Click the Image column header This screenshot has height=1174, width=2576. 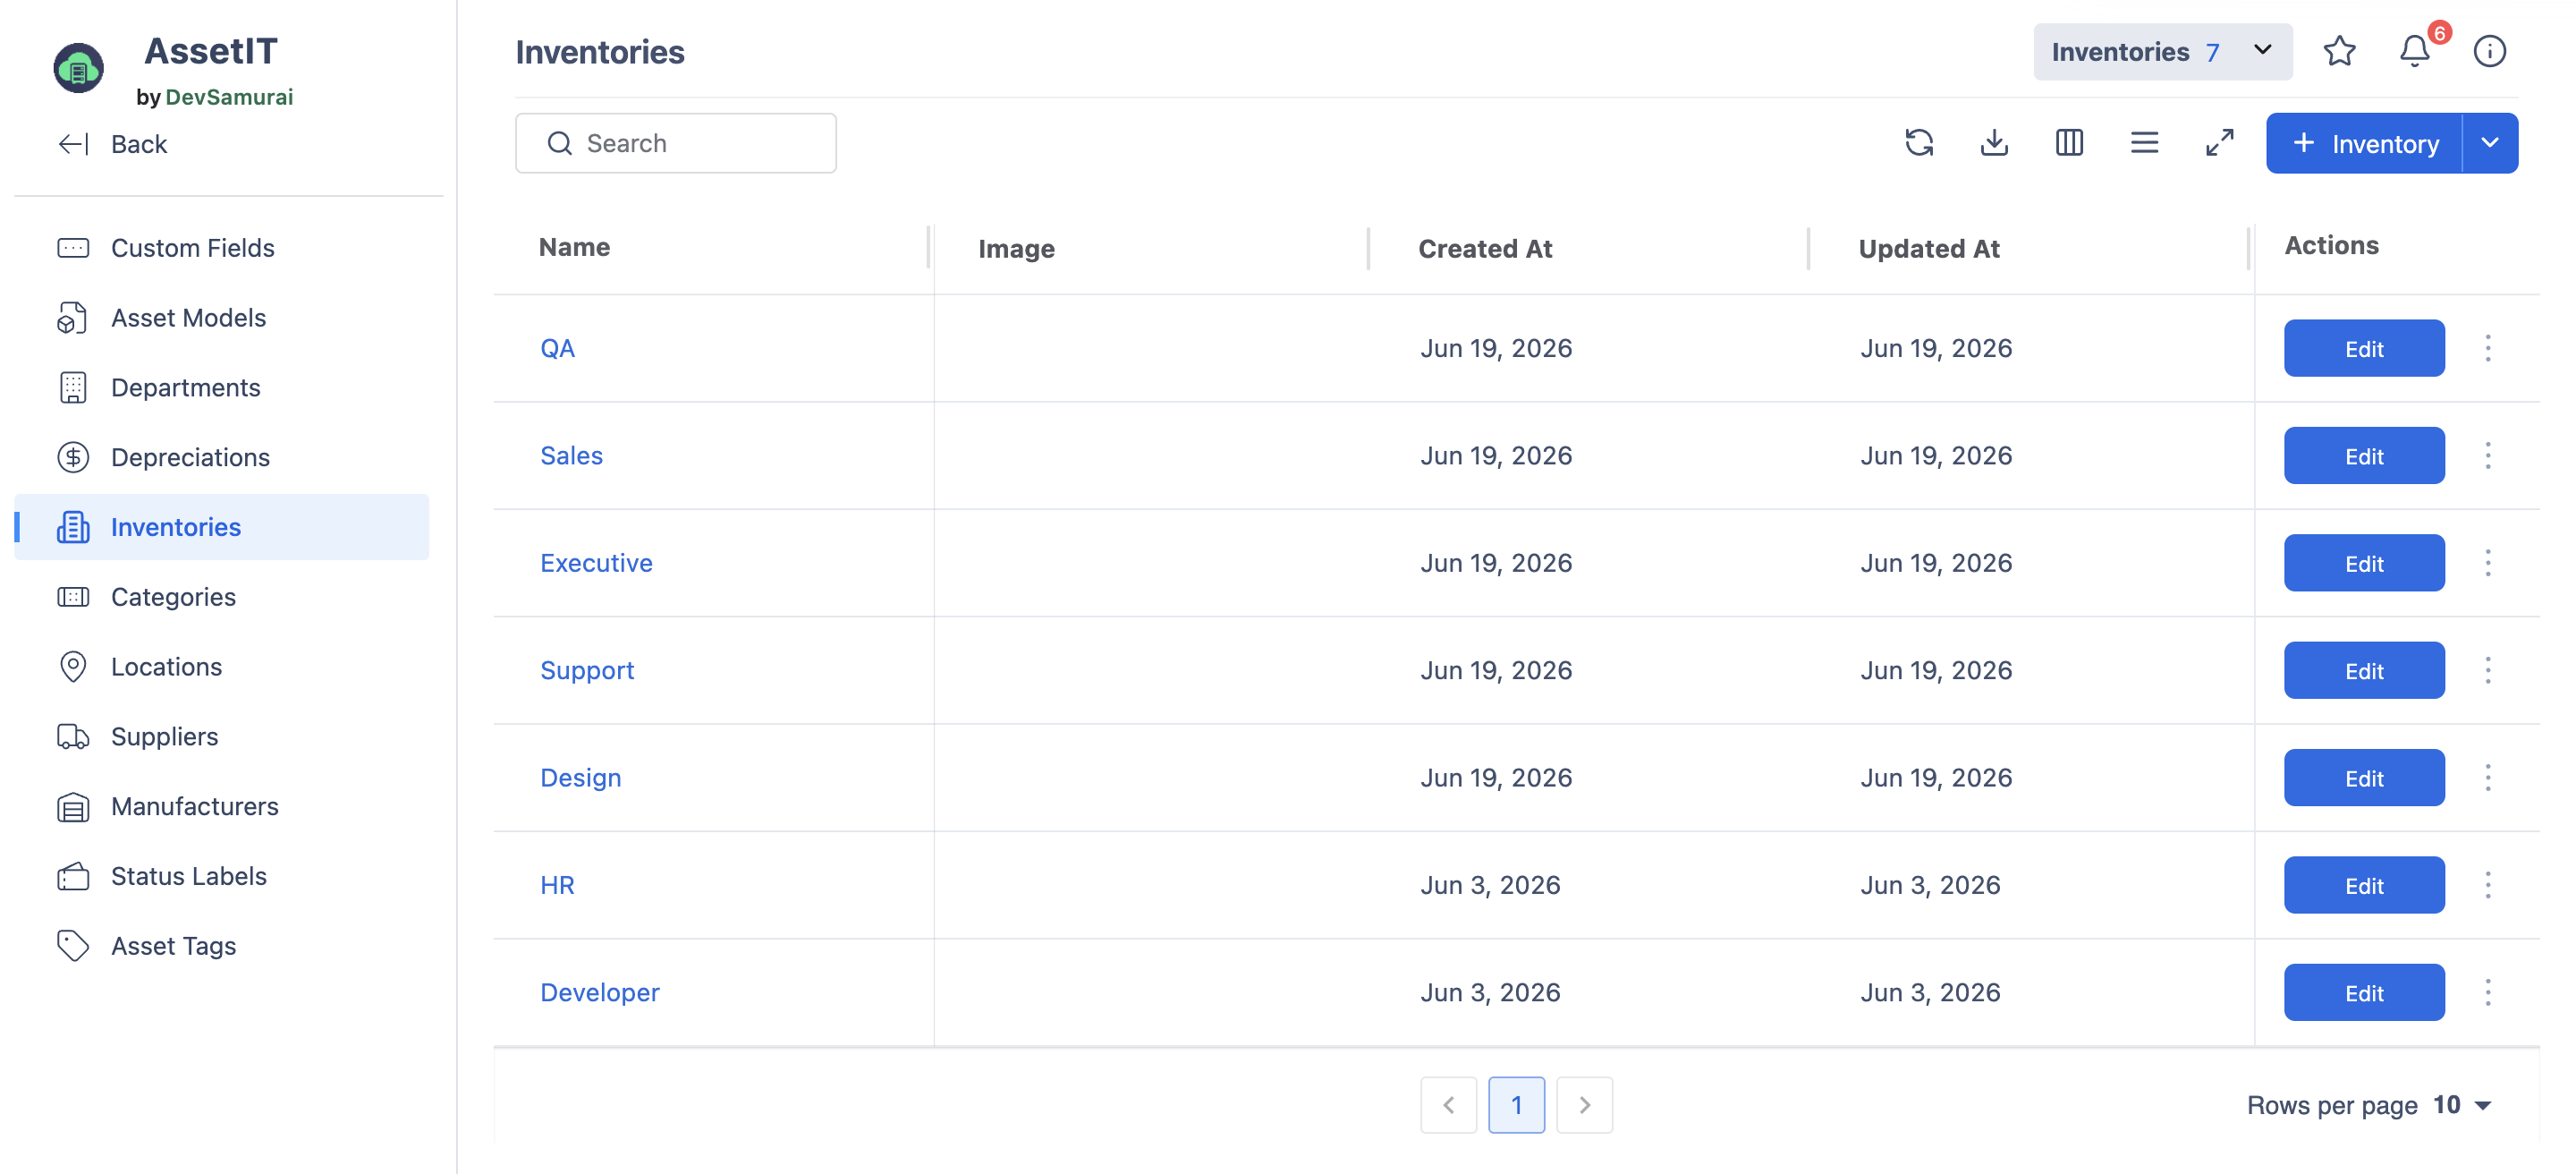(1016, 249)
